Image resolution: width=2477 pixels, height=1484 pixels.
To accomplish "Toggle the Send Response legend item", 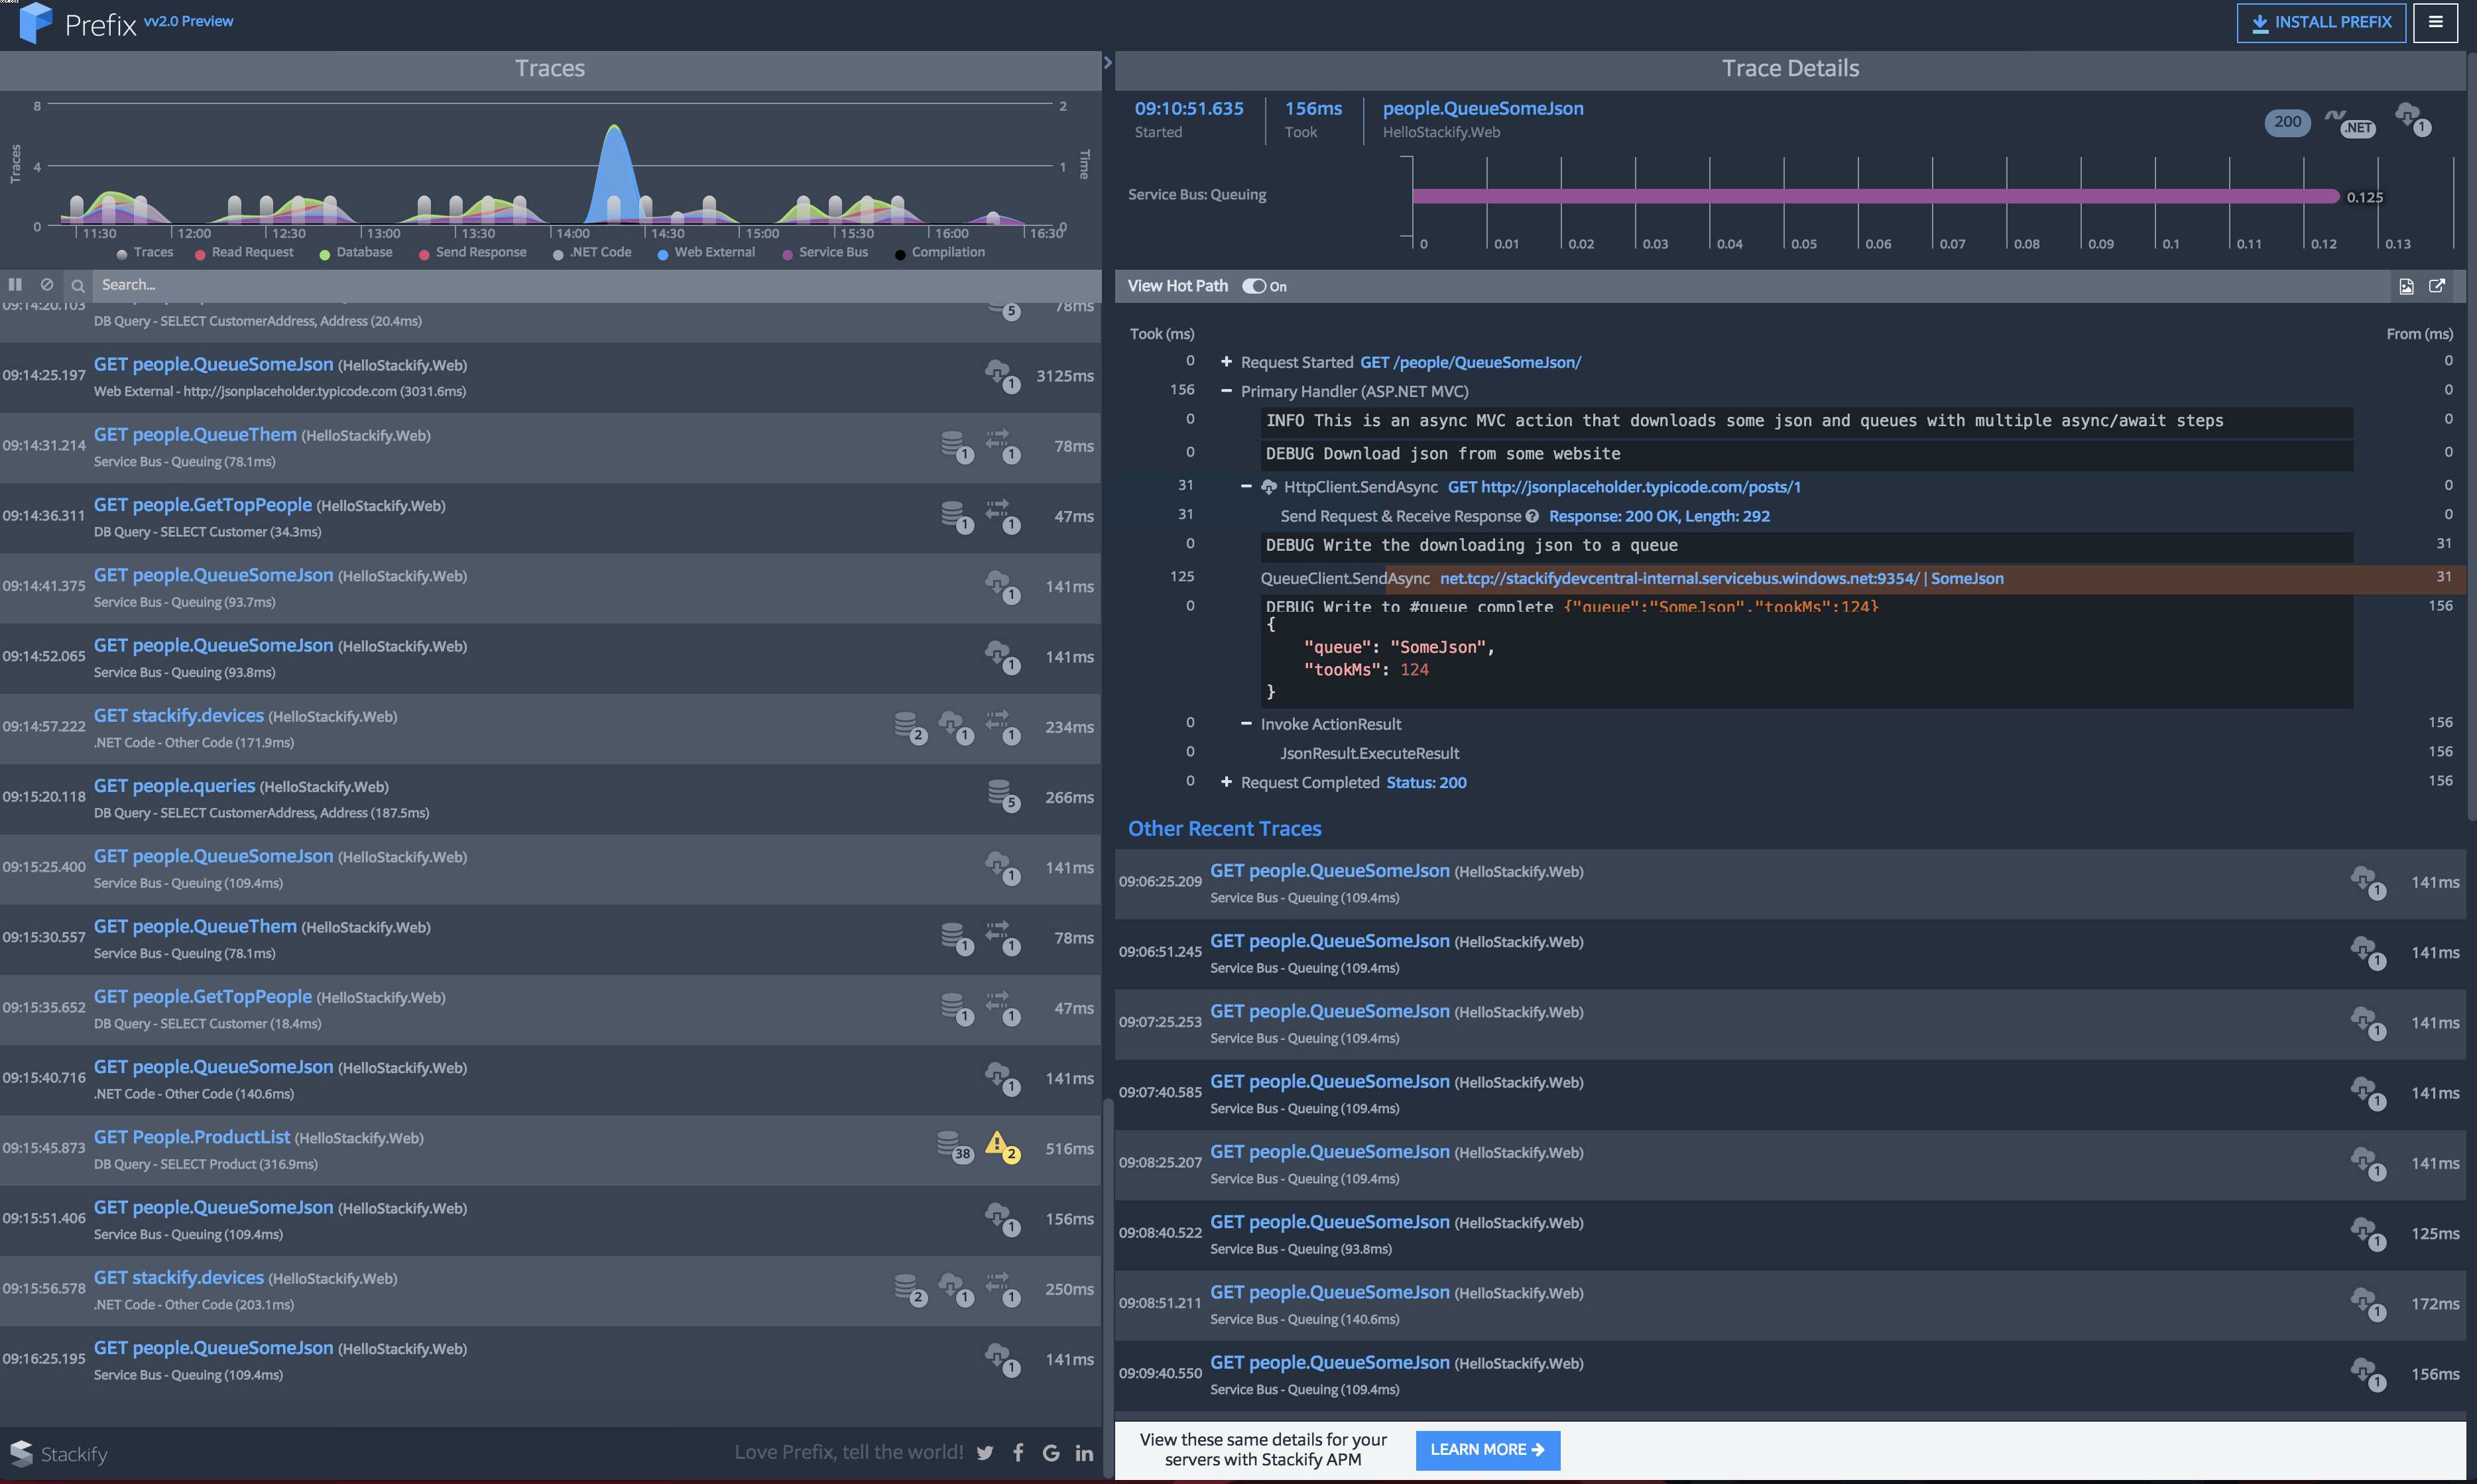I will (x=472, y=252).
